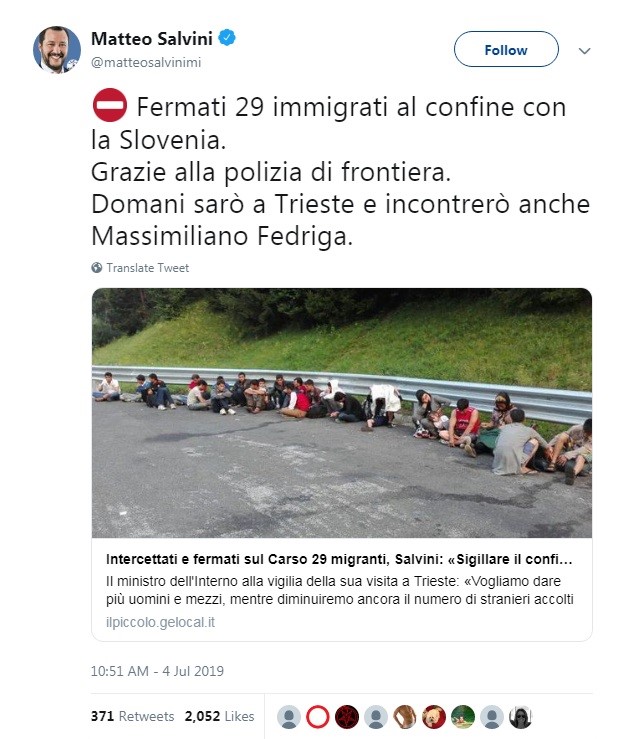Open the red ring liker avatar

pyautogui.click(x=318, y=717)
